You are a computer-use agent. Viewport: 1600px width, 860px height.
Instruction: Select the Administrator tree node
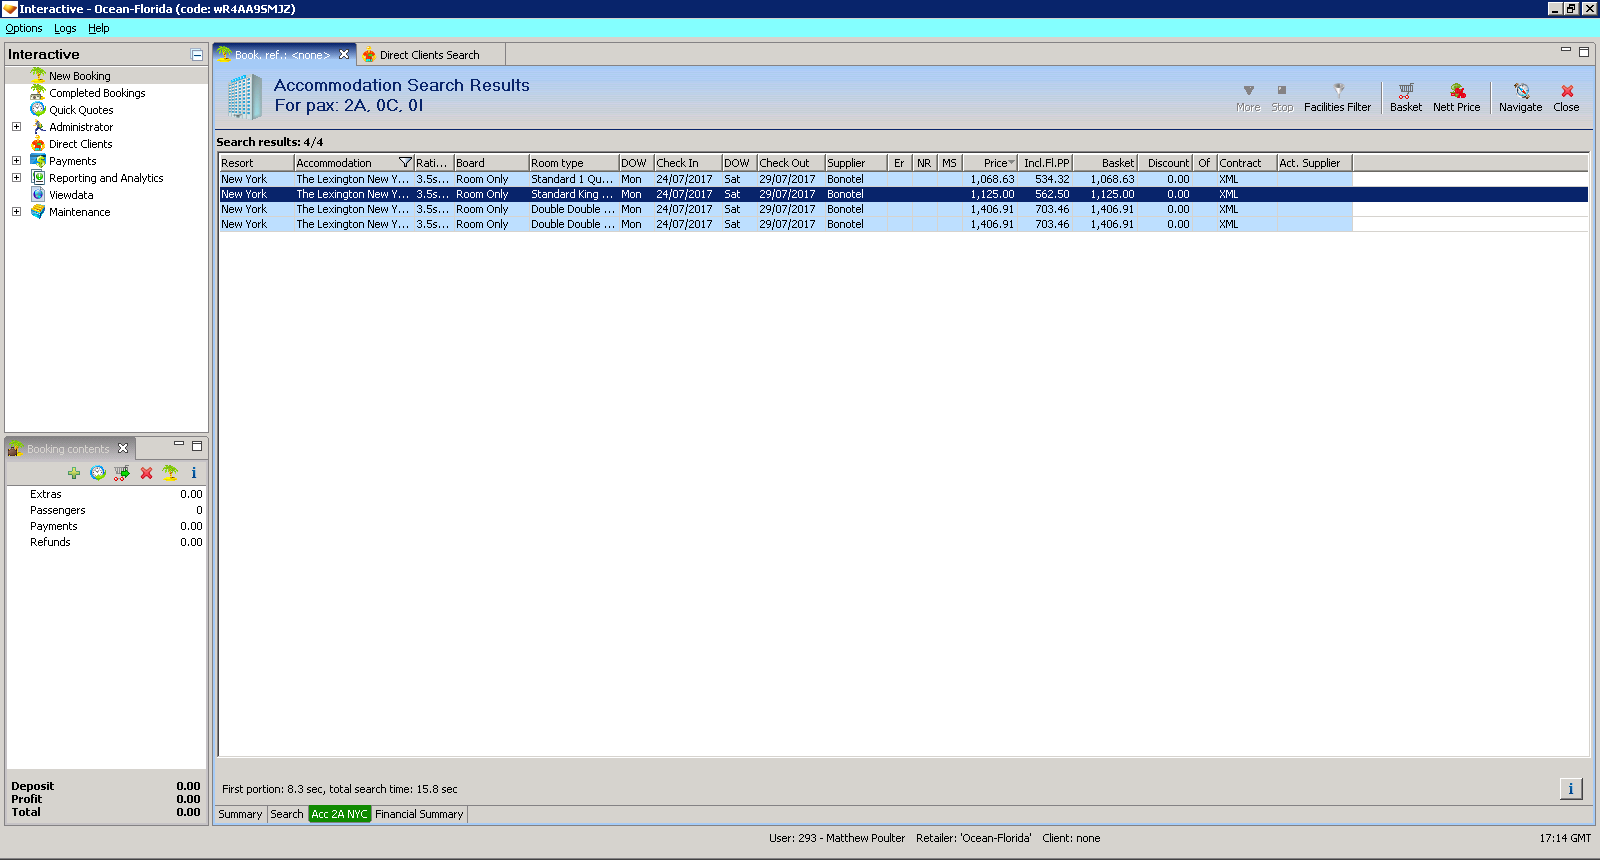[x=81, y=127]
